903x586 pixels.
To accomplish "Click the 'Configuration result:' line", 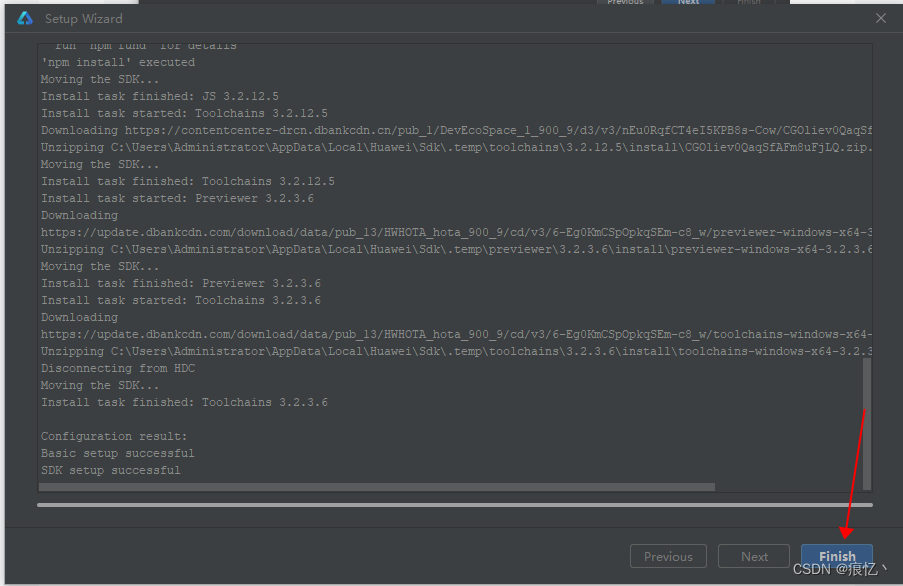I will pyautogui.click(x=114, y=436).
